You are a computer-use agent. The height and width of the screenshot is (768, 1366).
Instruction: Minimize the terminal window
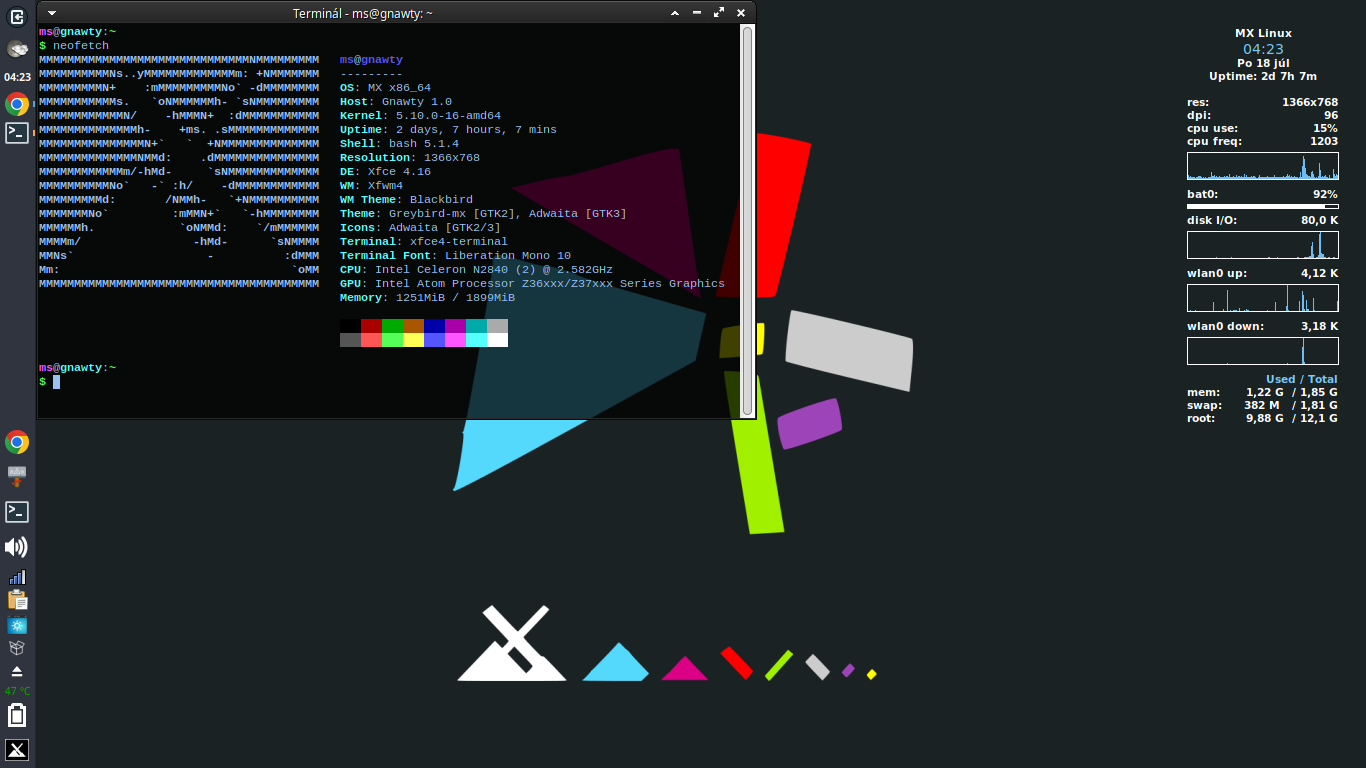click(696, 13)
